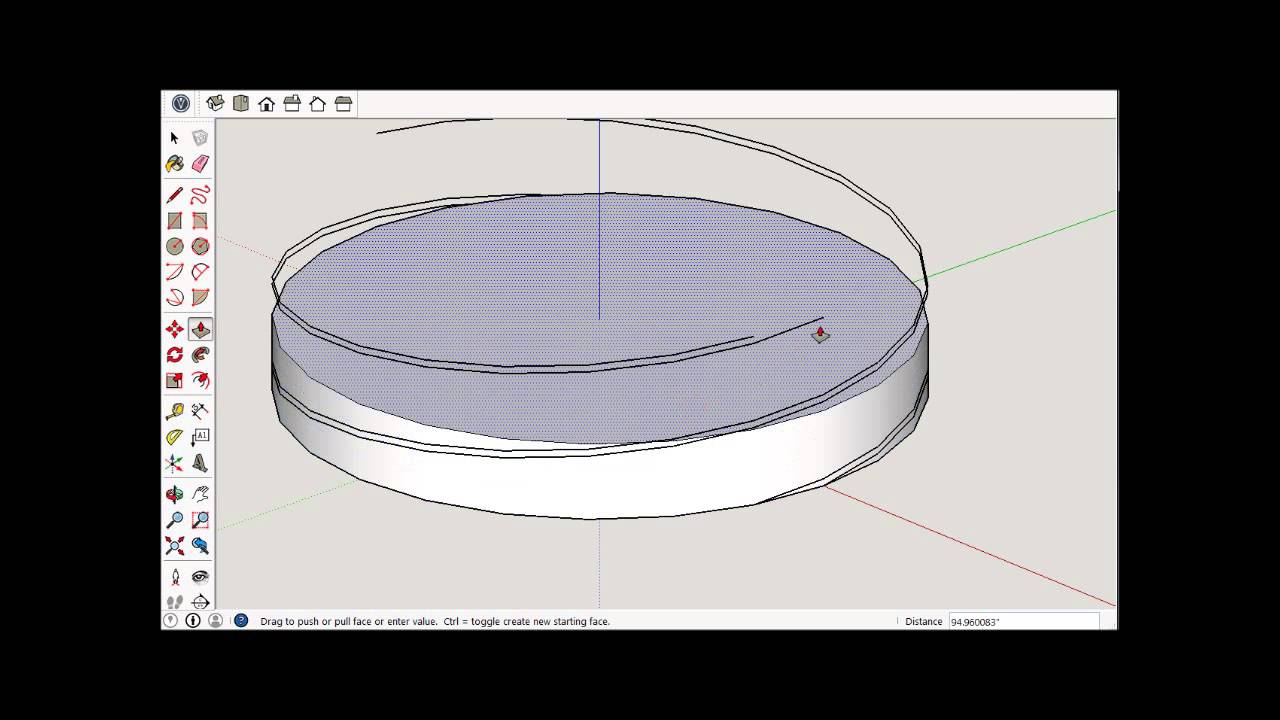The width and height of the screenshot is (1280, 720).
Task: Choose the Scale tool
Action: pos(175,380)
